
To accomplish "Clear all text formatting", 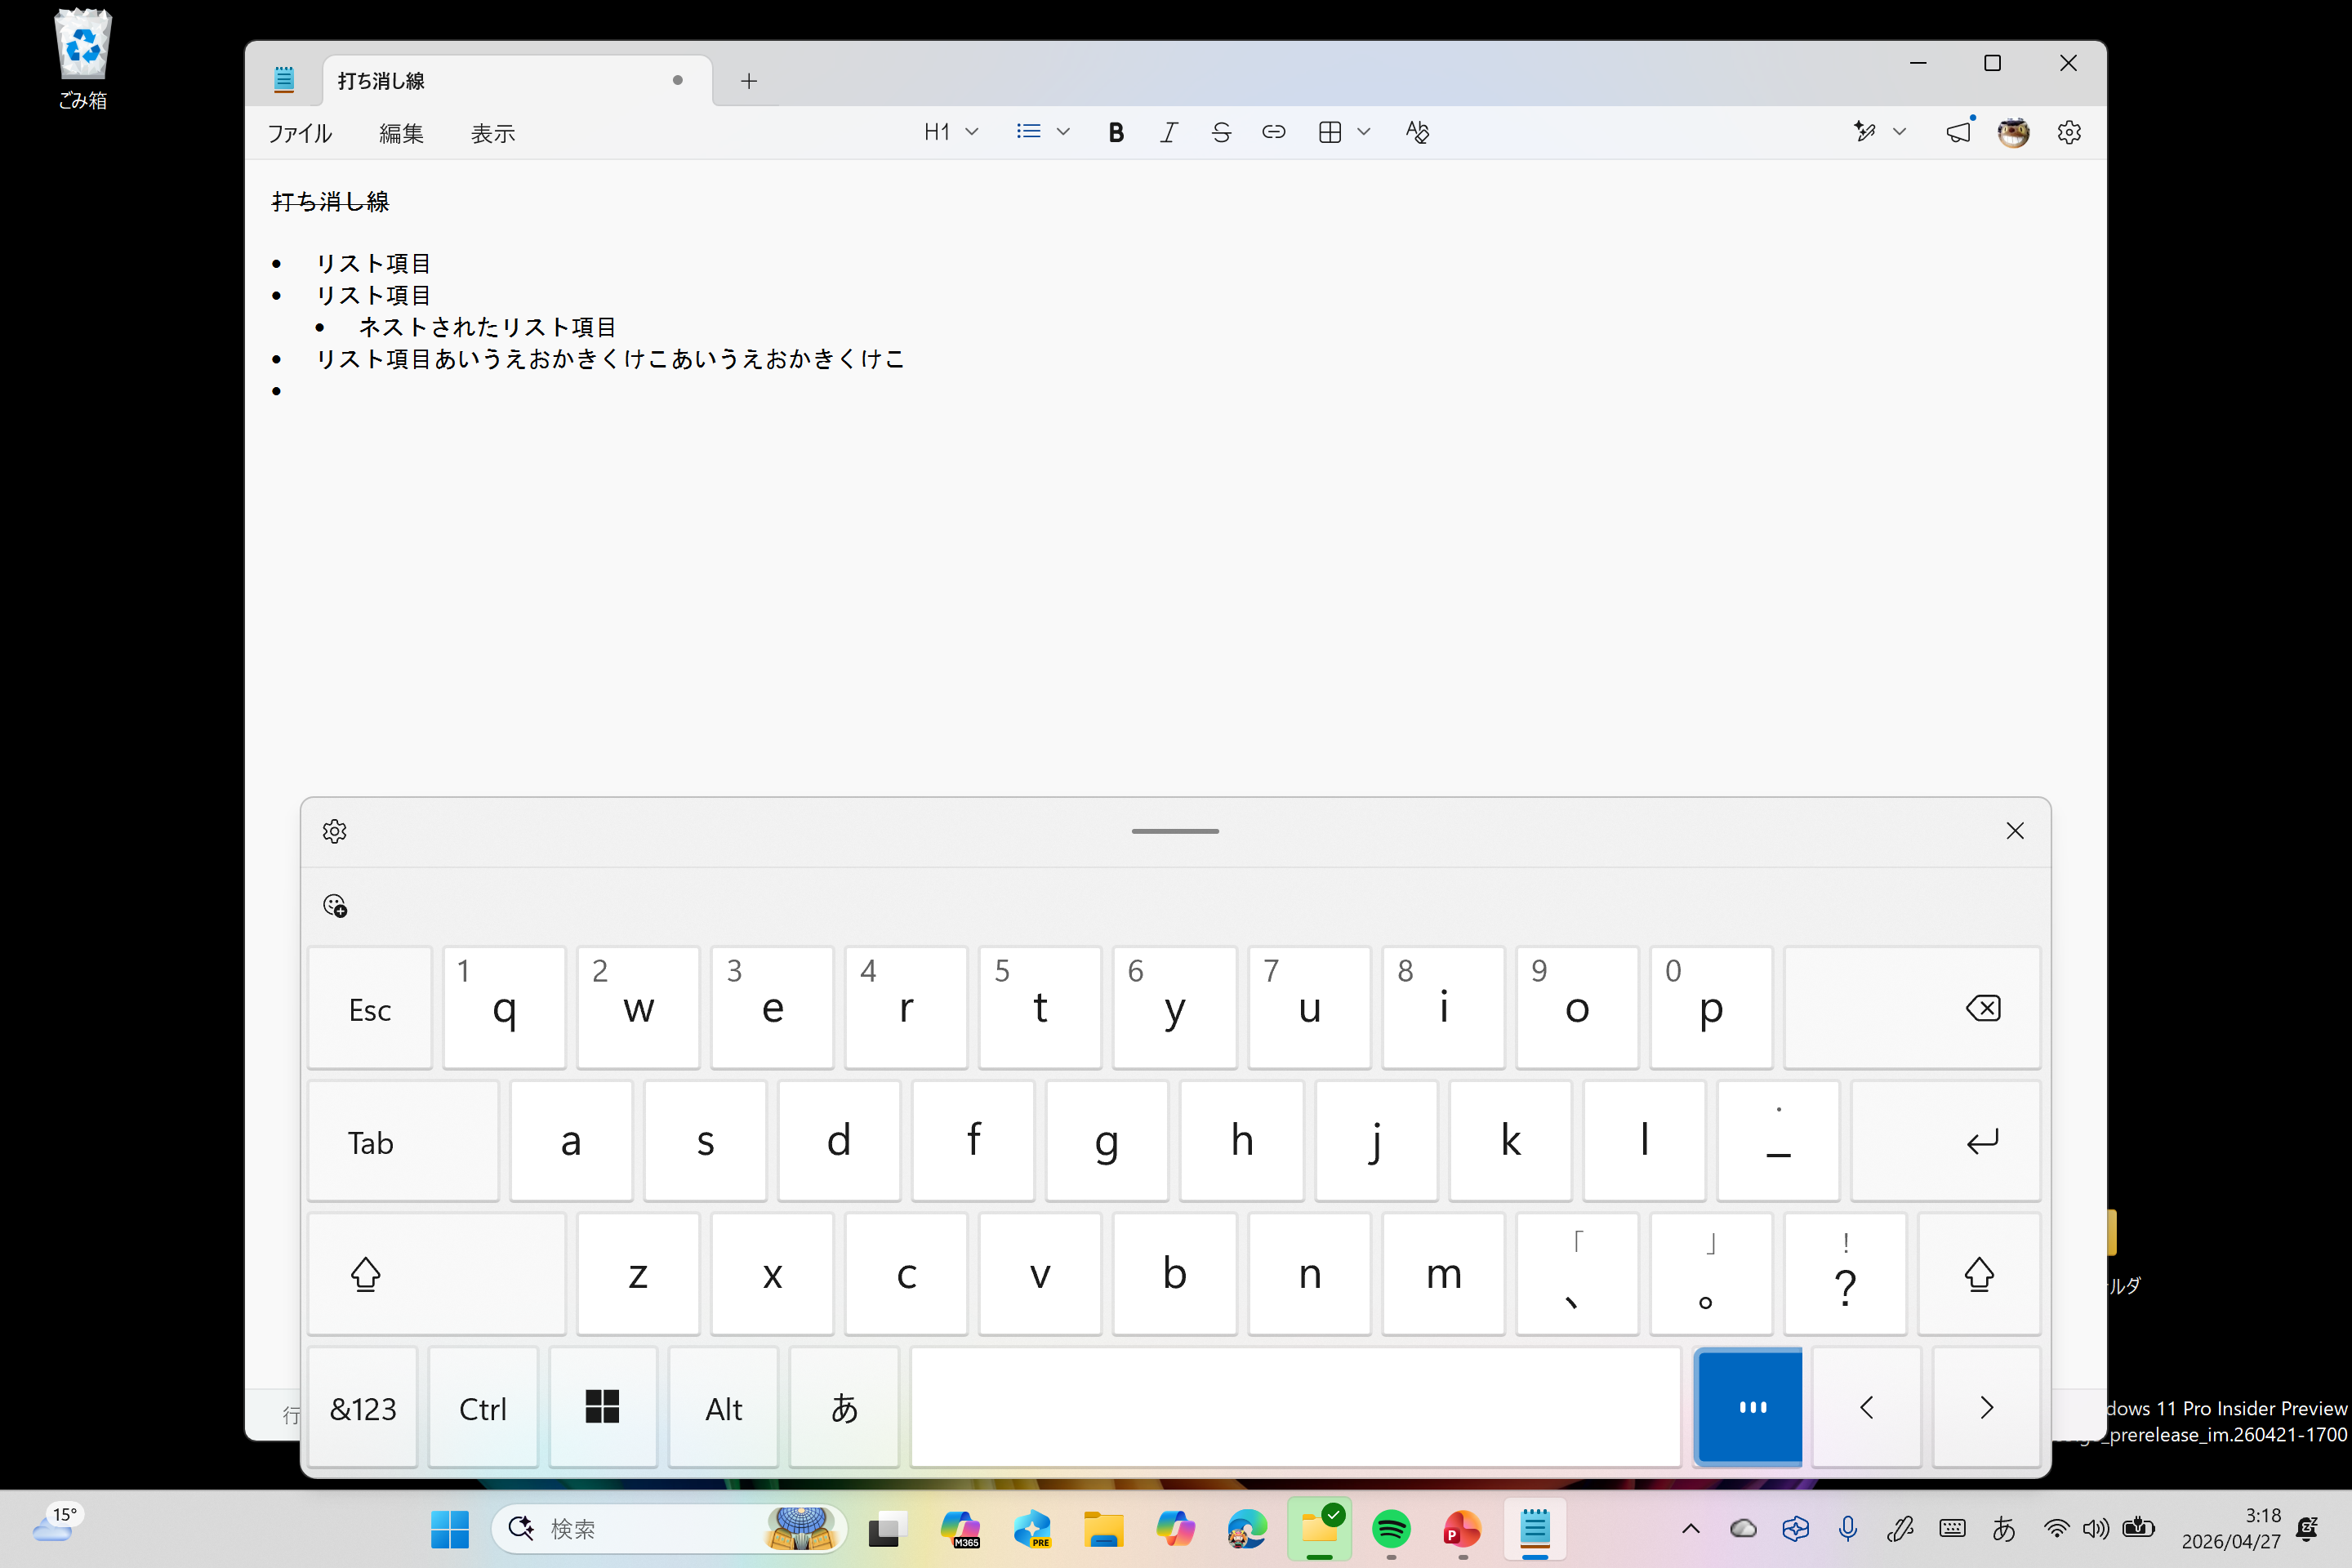I will (1417, 131).
